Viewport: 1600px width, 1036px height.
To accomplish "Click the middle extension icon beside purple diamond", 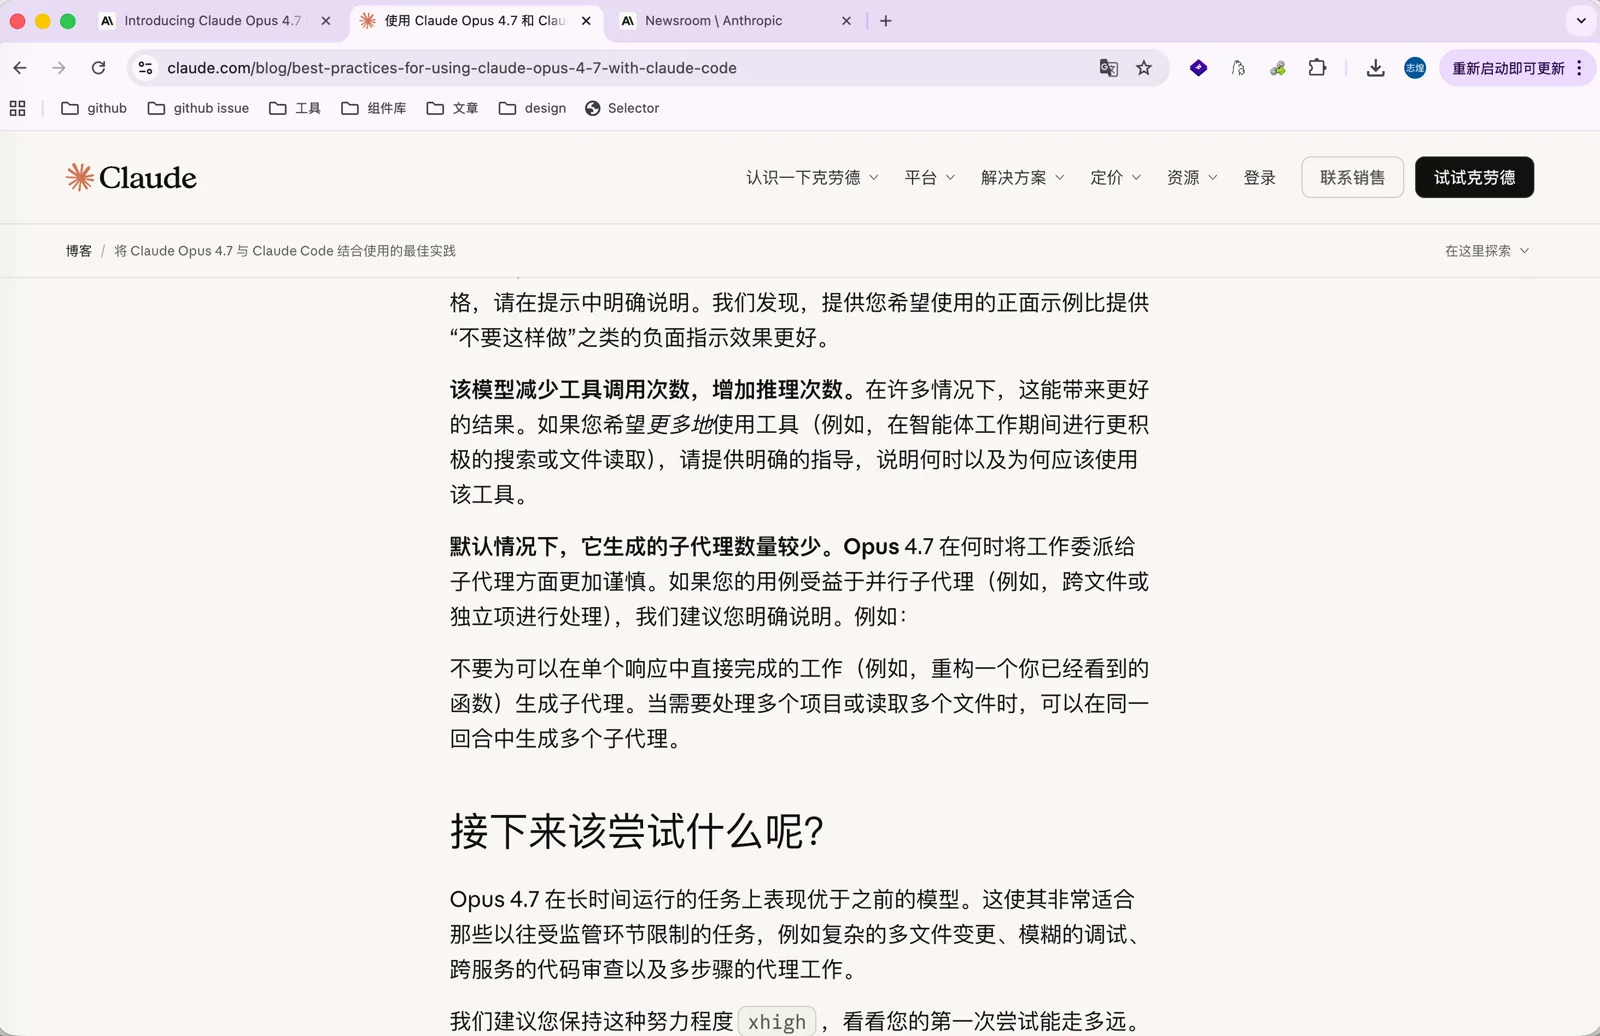I will (1238, 68).
